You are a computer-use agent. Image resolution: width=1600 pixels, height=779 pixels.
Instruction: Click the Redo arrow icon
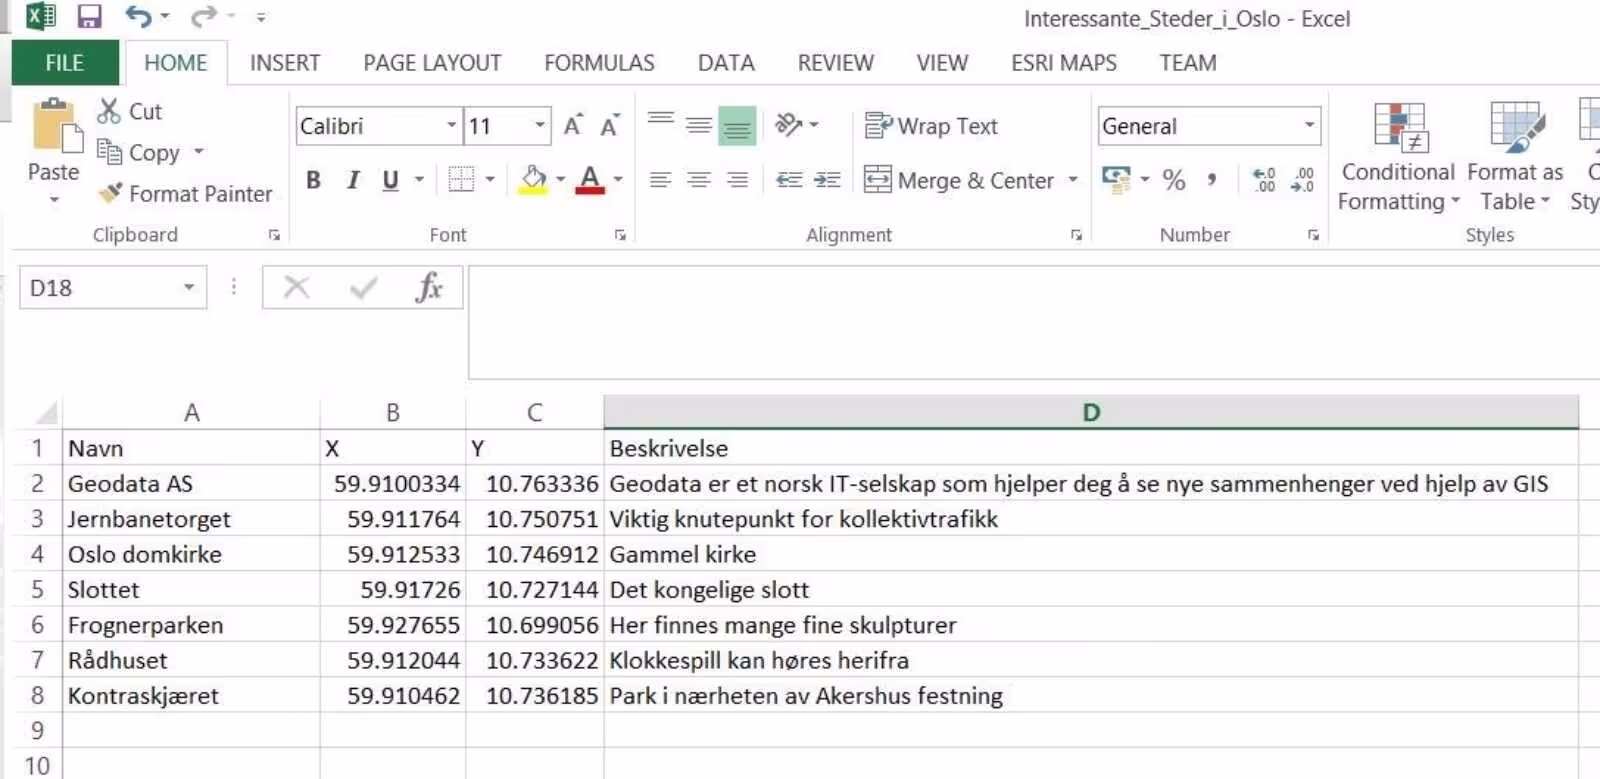coord(204,16)
